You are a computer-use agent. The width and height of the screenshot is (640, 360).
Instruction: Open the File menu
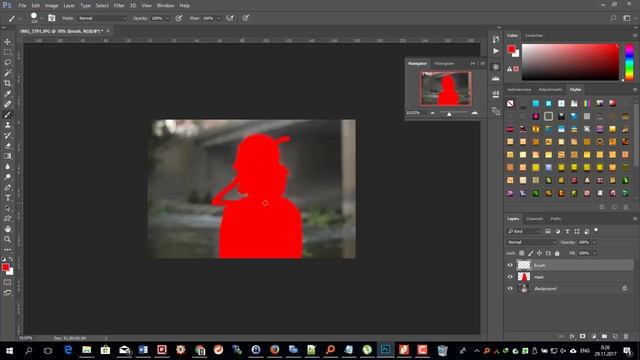coord(22,6)
